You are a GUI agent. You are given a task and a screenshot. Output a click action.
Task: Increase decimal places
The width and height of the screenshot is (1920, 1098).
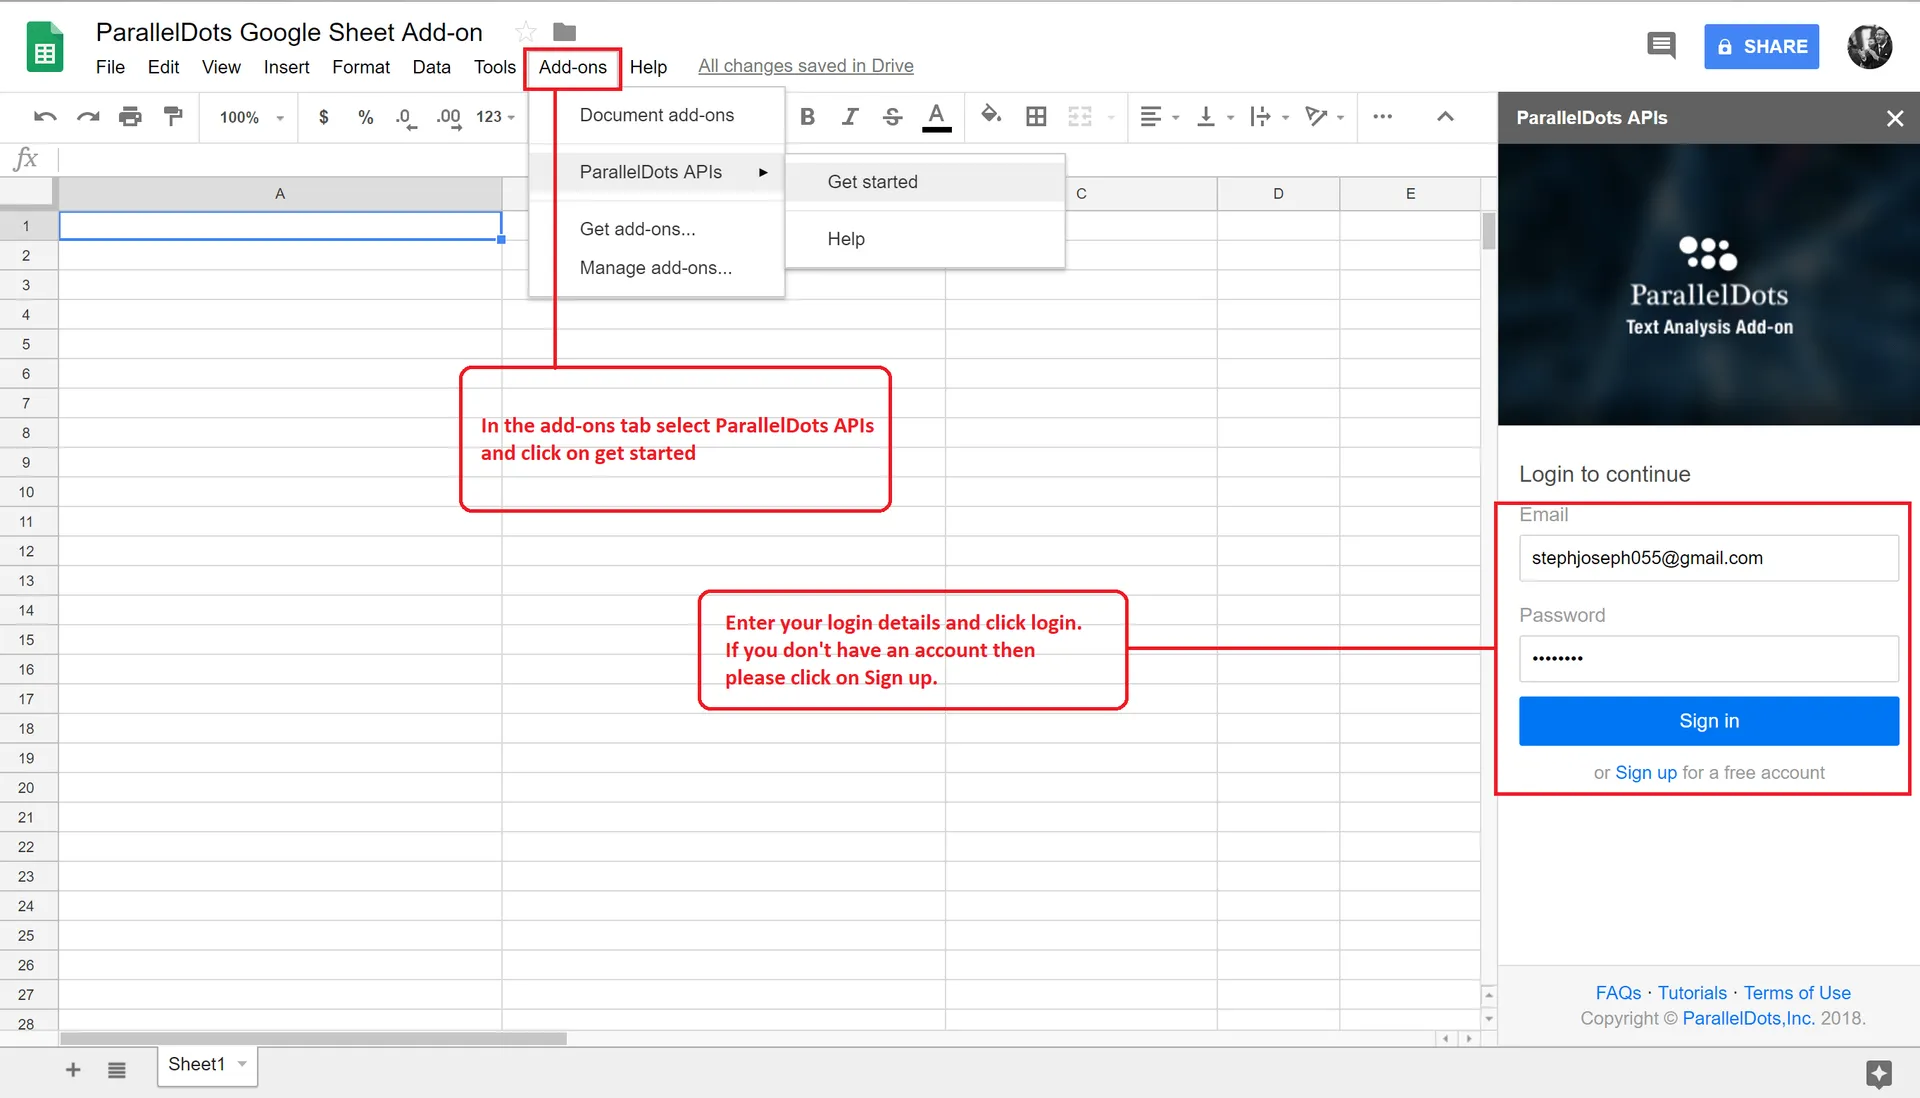[449, 118]
